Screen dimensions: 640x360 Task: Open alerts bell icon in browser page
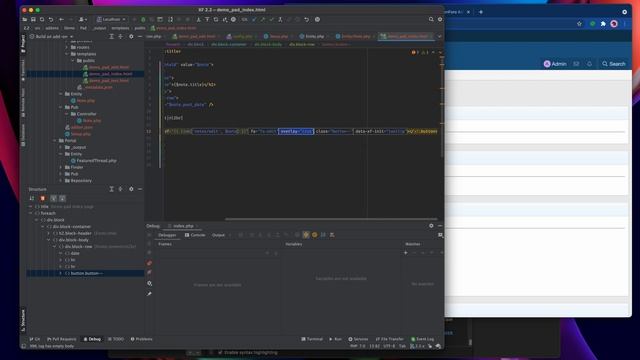589,64
